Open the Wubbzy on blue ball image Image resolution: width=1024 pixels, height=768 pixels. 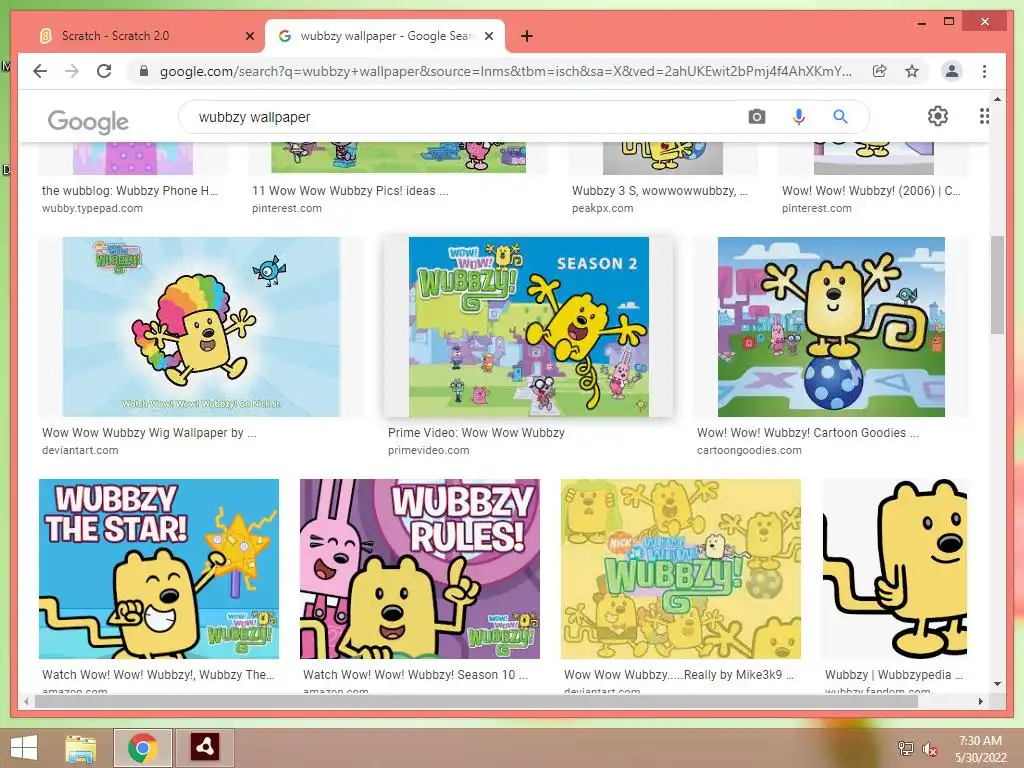[831, 327]
